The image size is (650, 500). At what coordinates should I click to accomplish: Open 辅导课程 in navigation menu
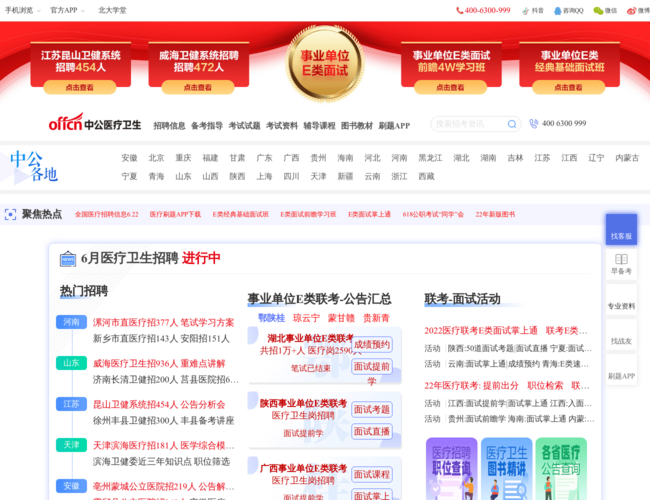[319, 126]
